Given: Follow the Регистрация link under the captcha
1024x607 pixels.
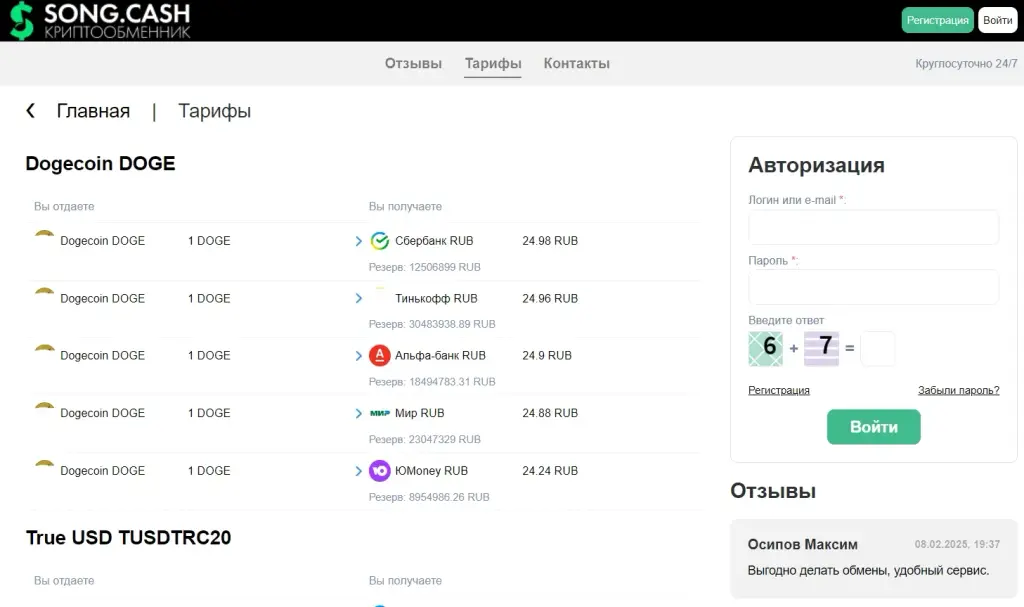Looking at the screenshot, I should point(779,390).
